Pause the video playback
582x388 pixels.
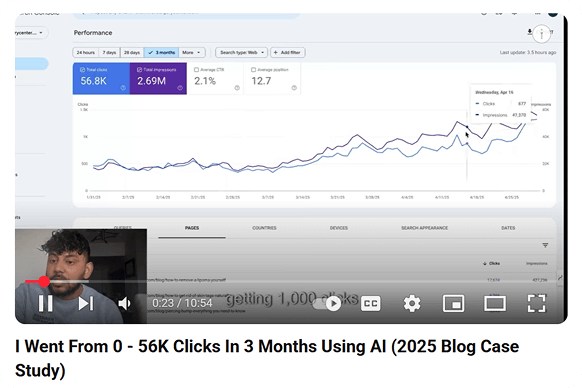pyautogui.click(x=46, y=304)
